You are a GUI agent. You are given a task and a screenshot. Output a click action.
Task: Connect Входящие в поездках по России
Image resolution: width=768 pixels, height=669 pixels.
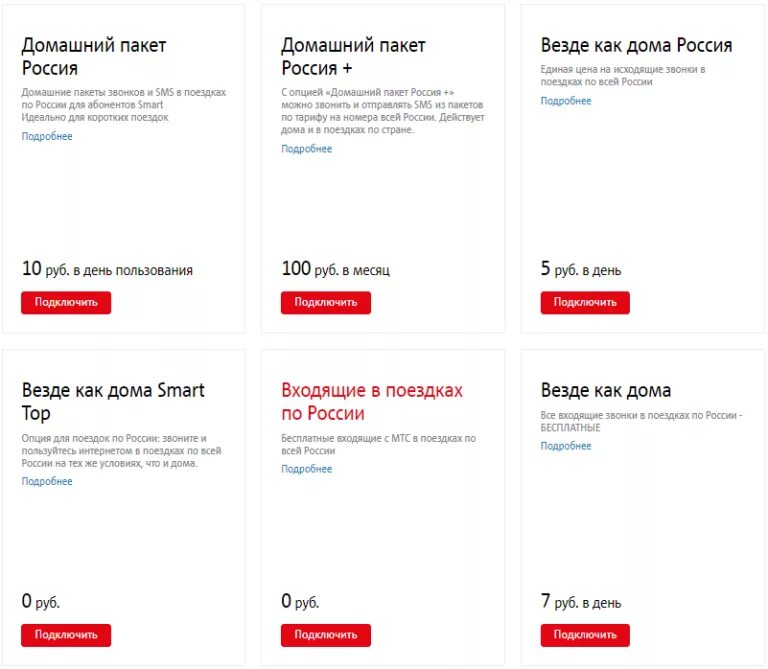coord(326,635)
